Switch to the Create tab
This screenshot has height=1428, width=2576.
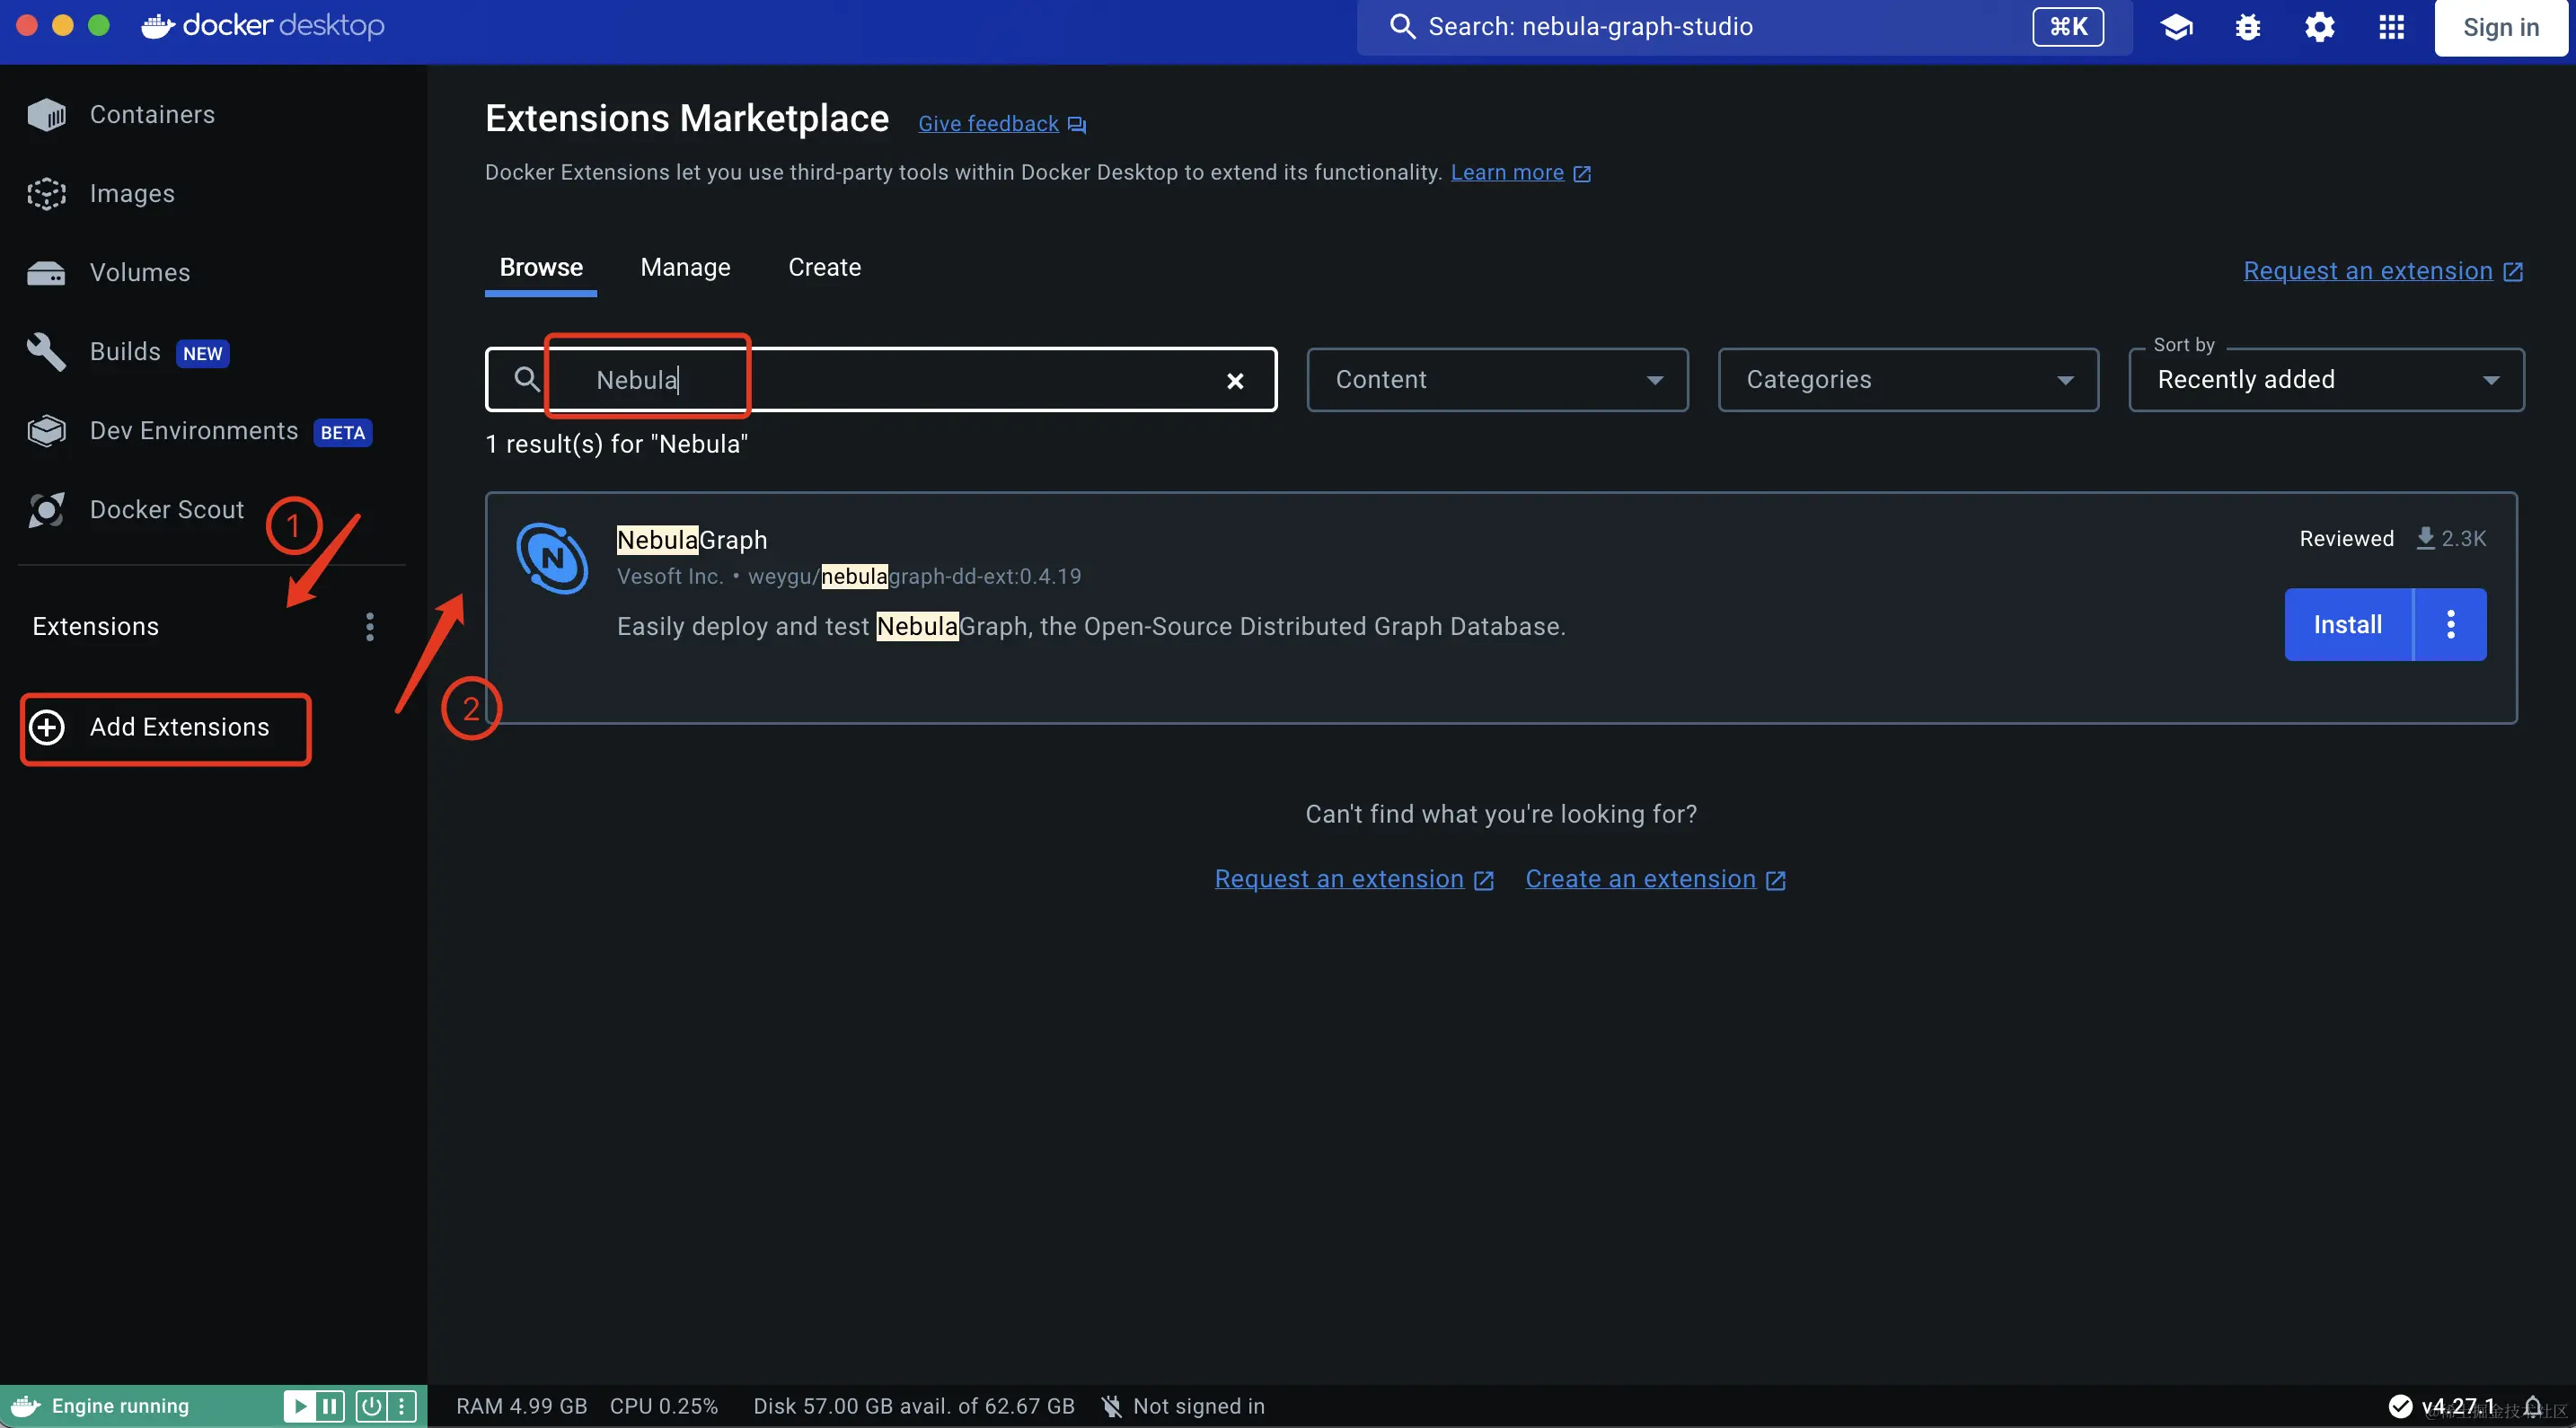point(824,267)
